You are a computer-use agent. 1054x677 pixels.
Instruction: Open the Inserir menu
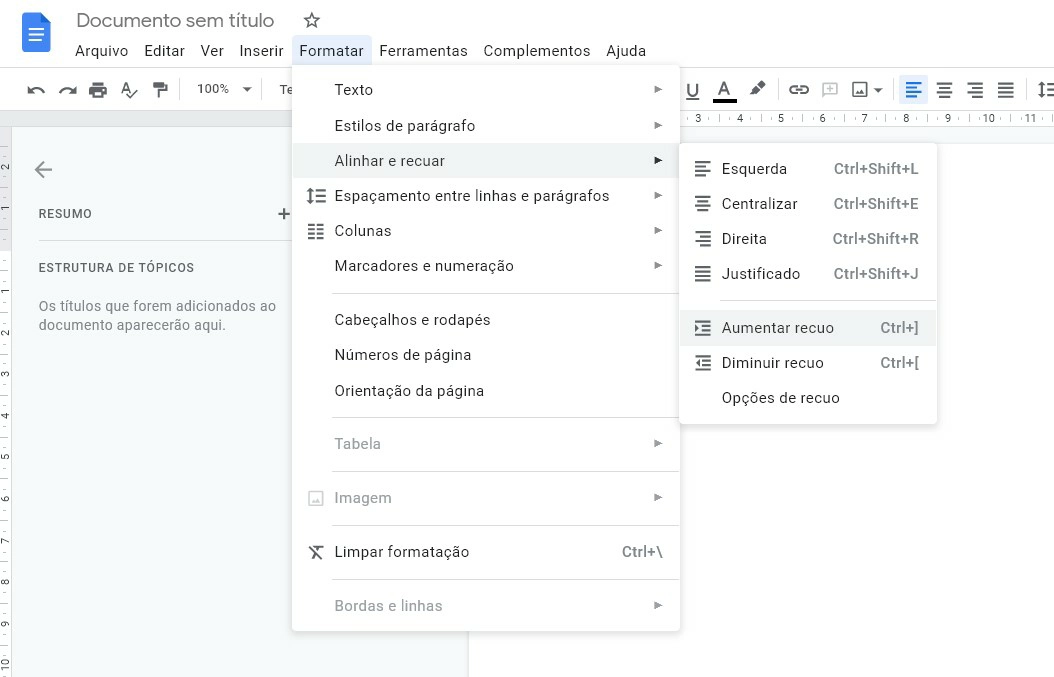coord(261,51)
